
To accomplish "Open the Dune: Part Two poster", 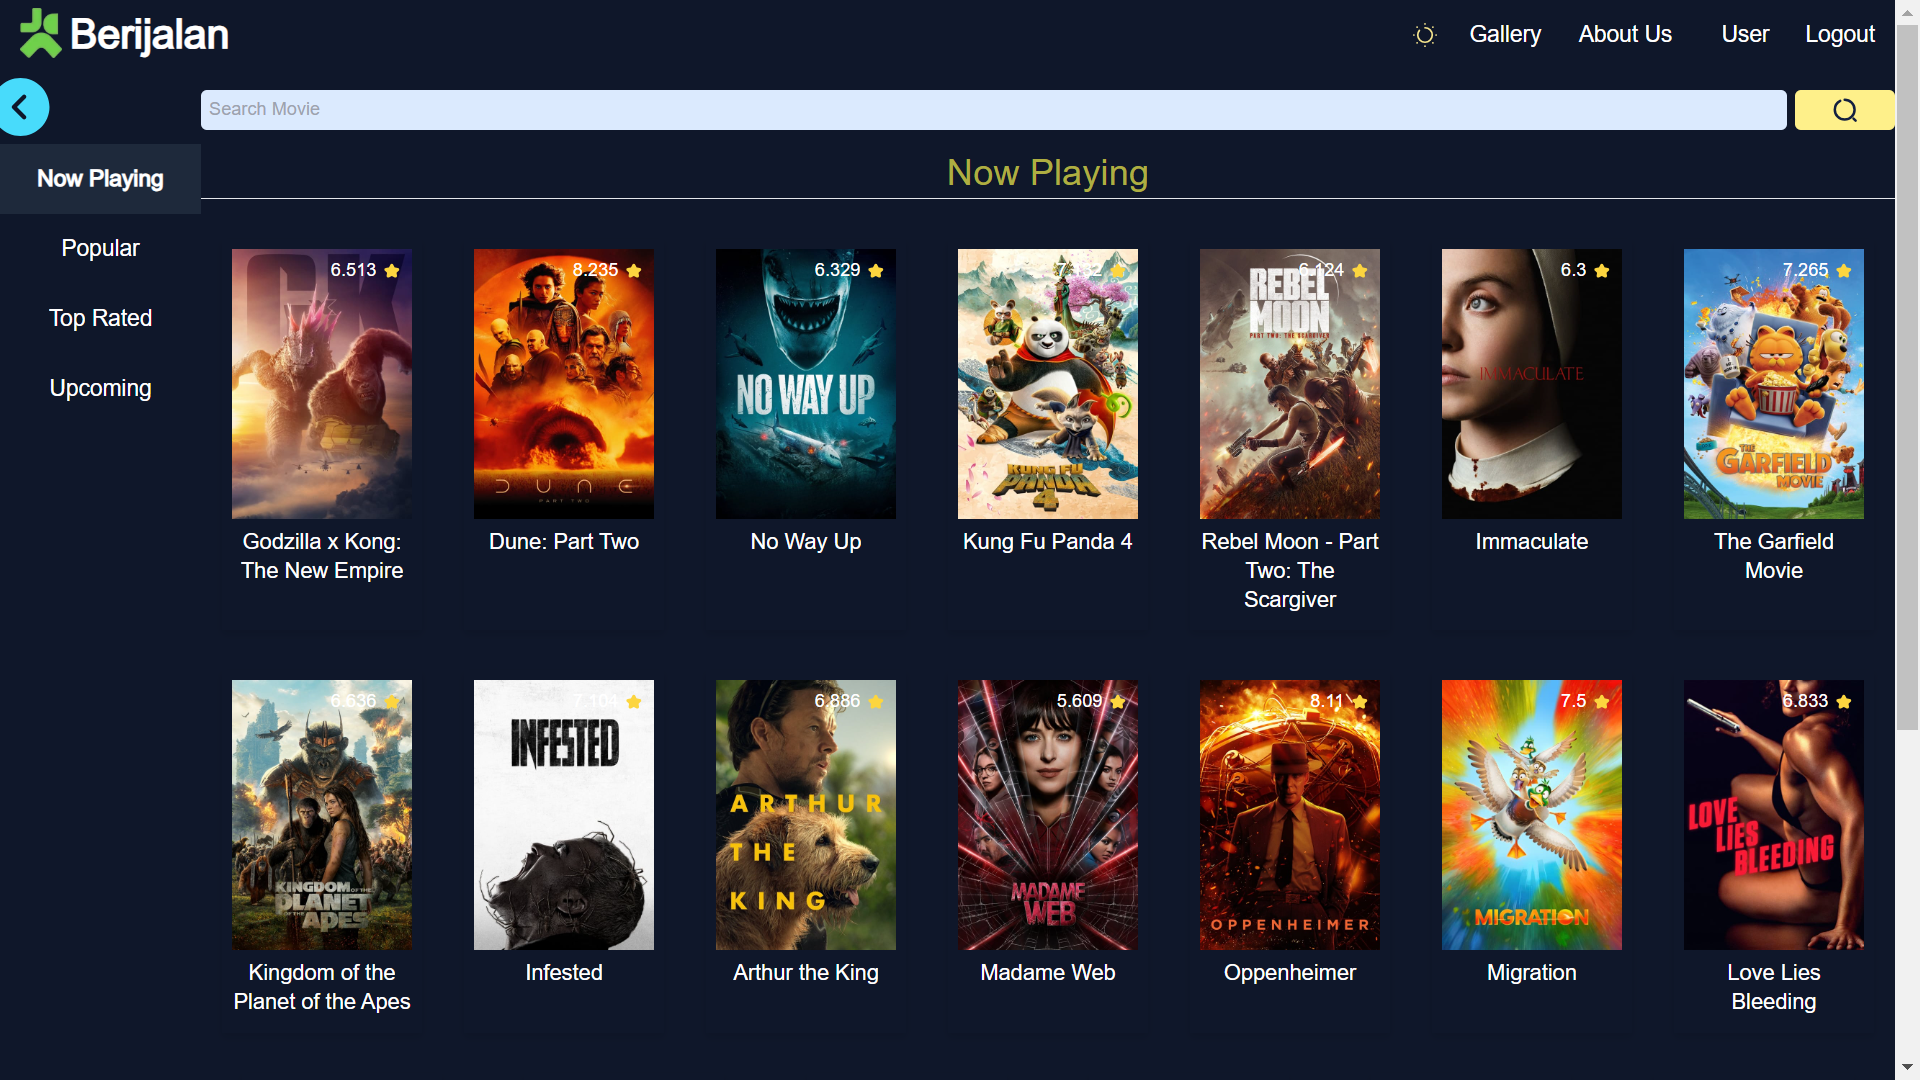I will point(564,384).
